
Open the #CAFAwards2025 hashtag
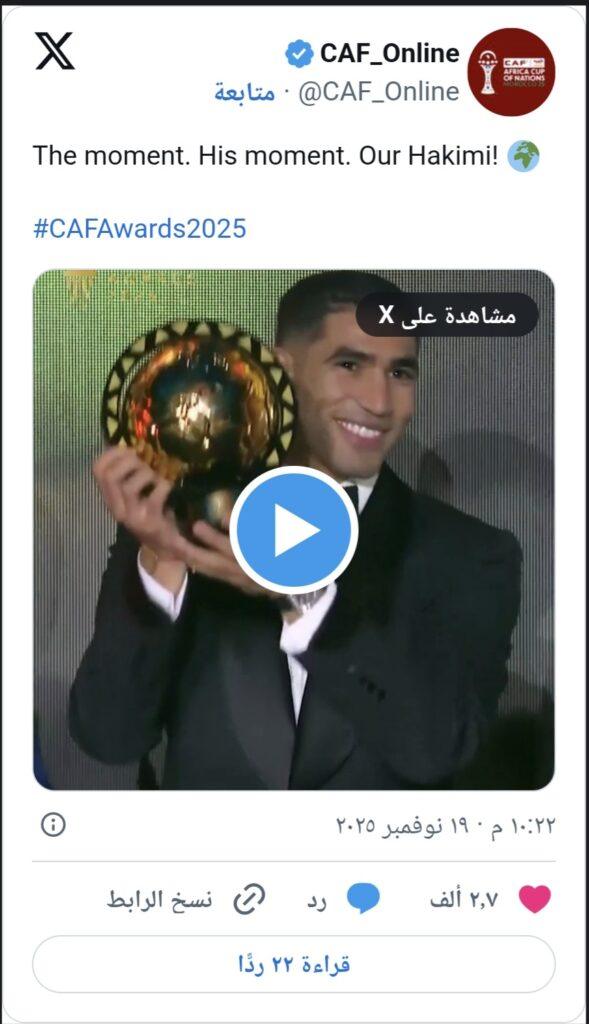coord(140,229)
